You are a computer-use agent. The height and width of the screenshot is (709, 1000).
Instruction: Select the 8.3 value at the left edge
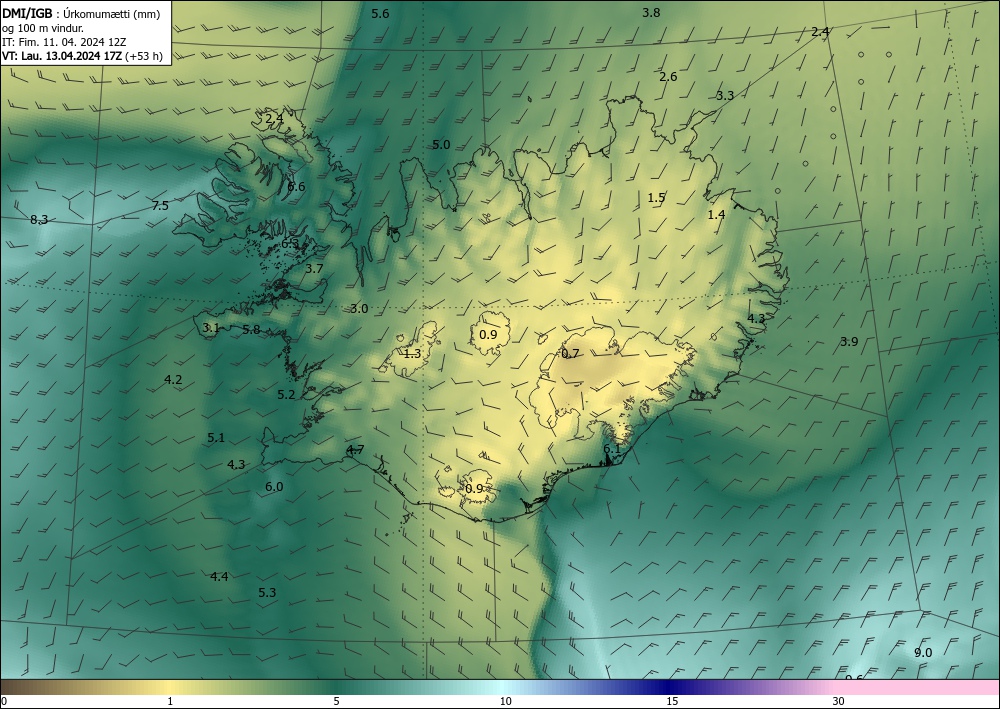39,220
